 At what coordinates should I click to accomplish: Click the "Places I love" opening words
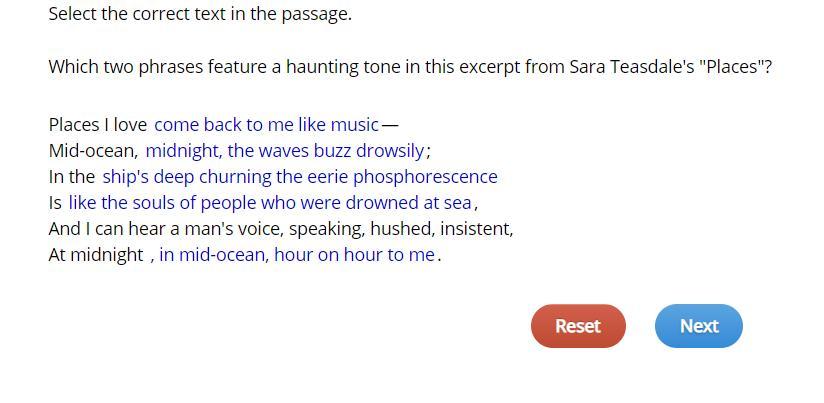pos(98,125)
